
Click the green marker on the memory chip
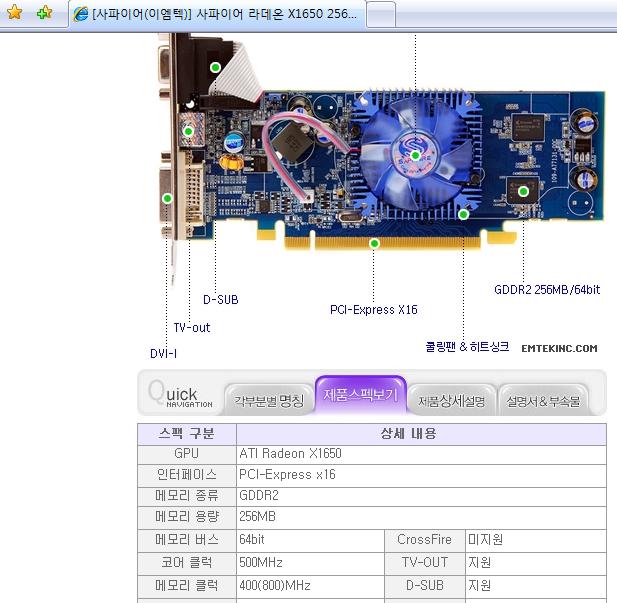(523, 192)
